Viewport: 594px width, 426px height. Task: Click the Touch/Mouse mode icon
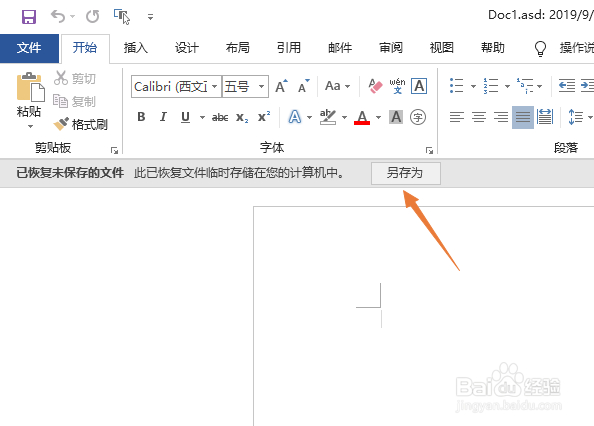(x=122, y=17)
